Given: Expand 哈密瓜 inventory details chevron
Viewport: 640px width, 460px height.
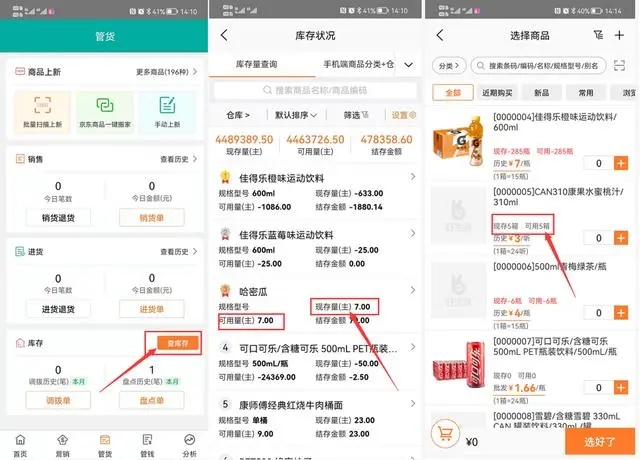Looking at the screenshot, I should point(413,290).
